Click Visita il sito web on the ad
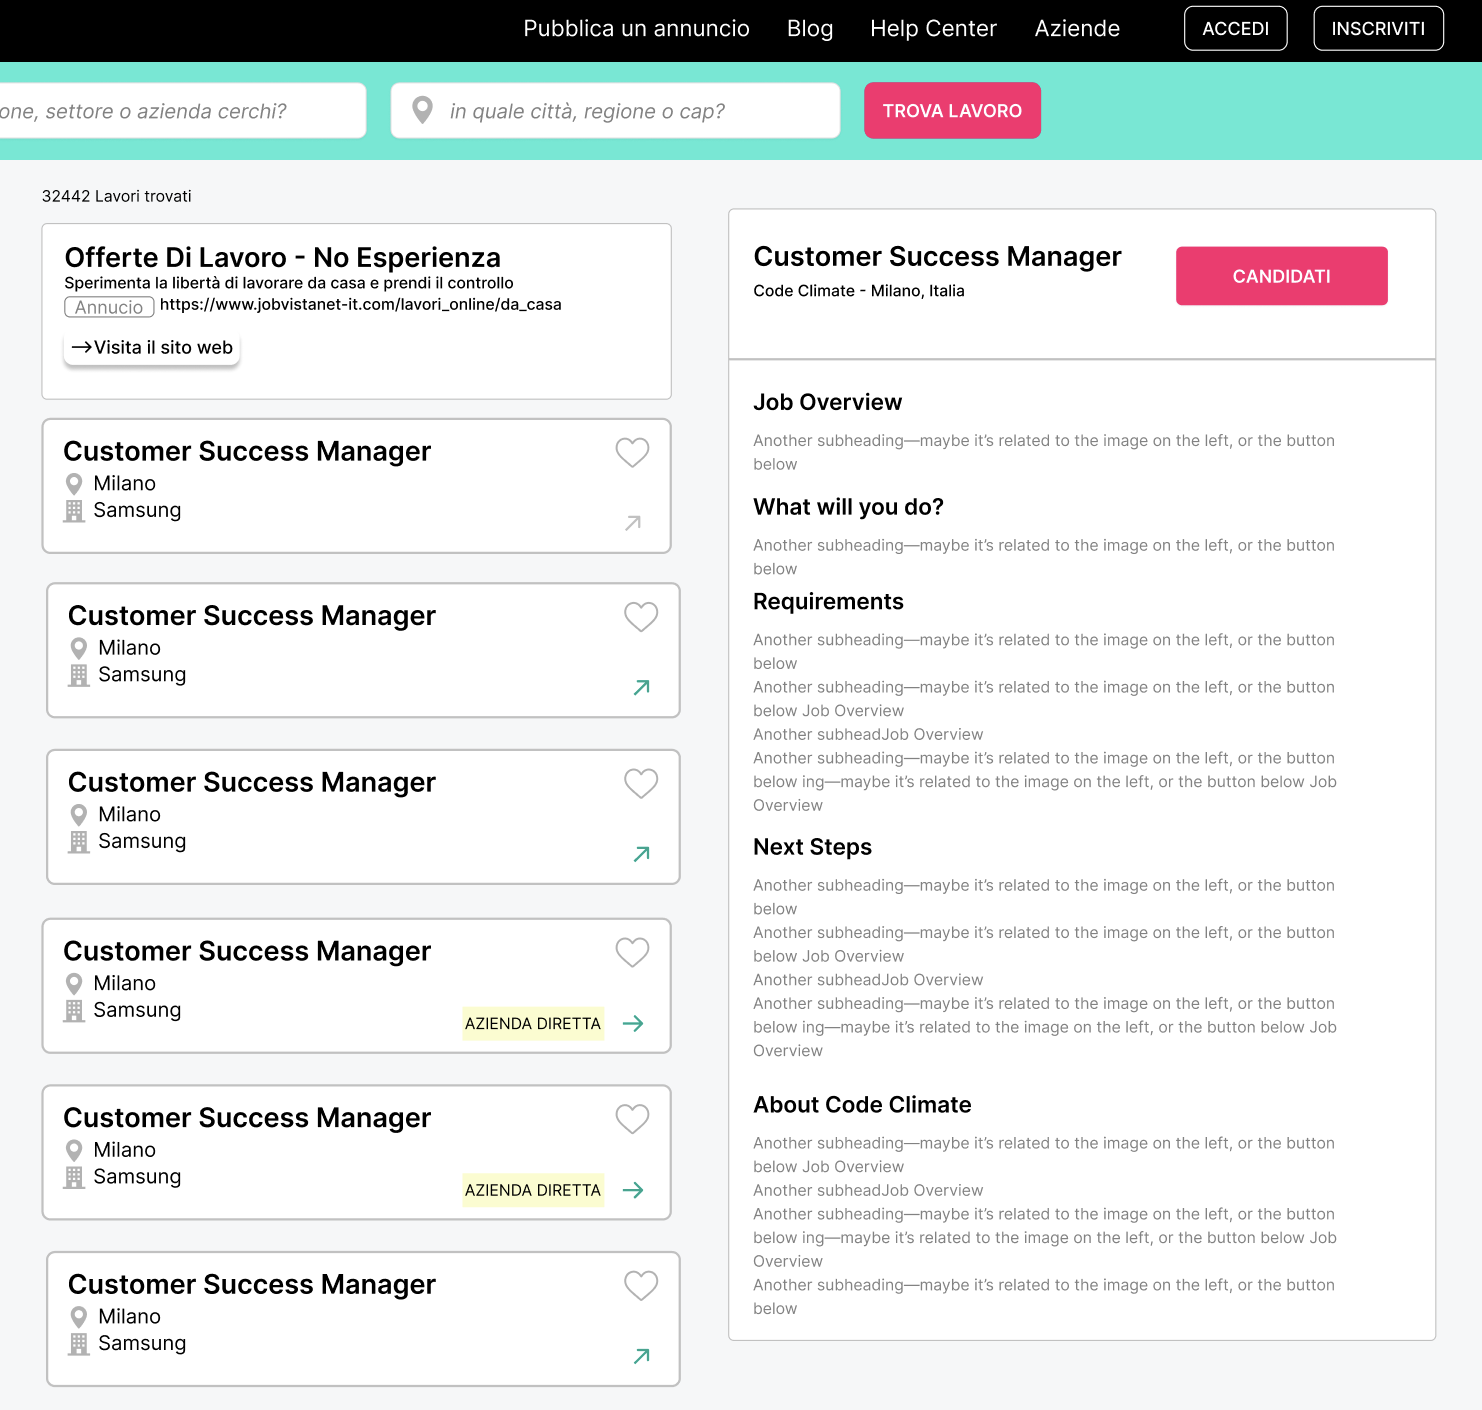This screenshot has height=1410, width=1482. click(152, 348)
